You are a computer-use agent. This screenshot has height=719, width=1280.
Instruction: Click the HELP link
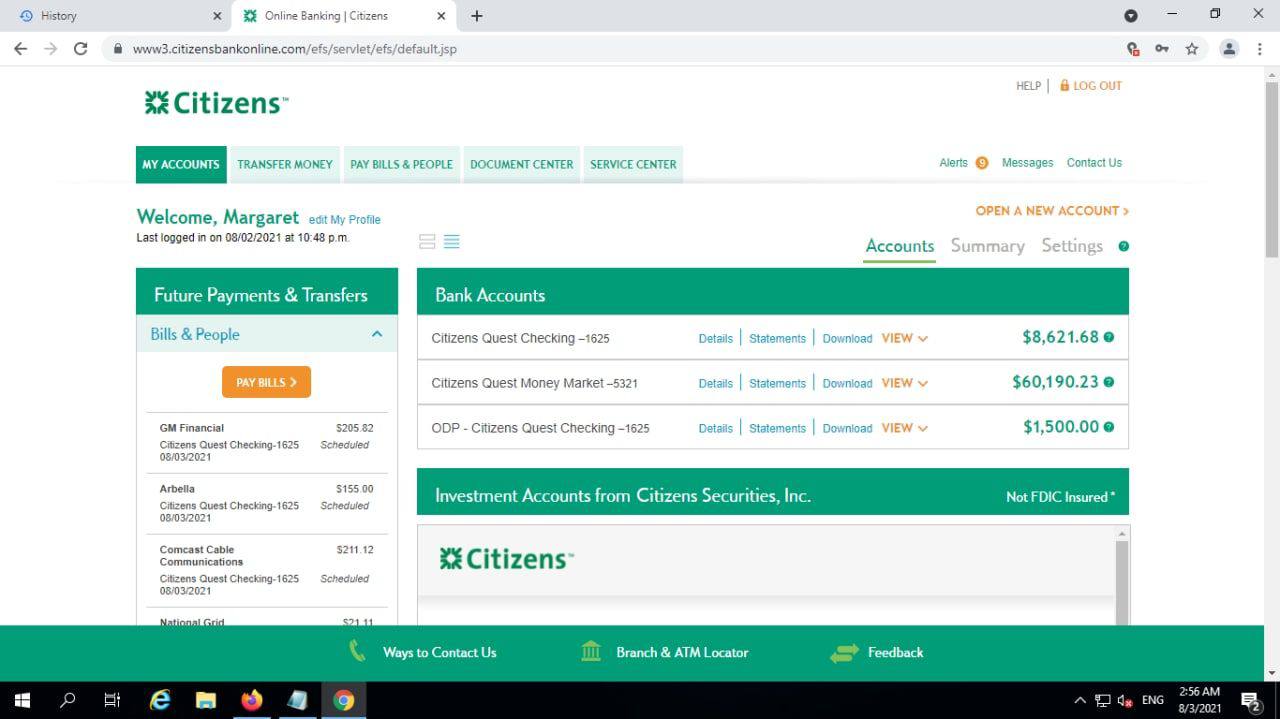[x=1028, y=86]
